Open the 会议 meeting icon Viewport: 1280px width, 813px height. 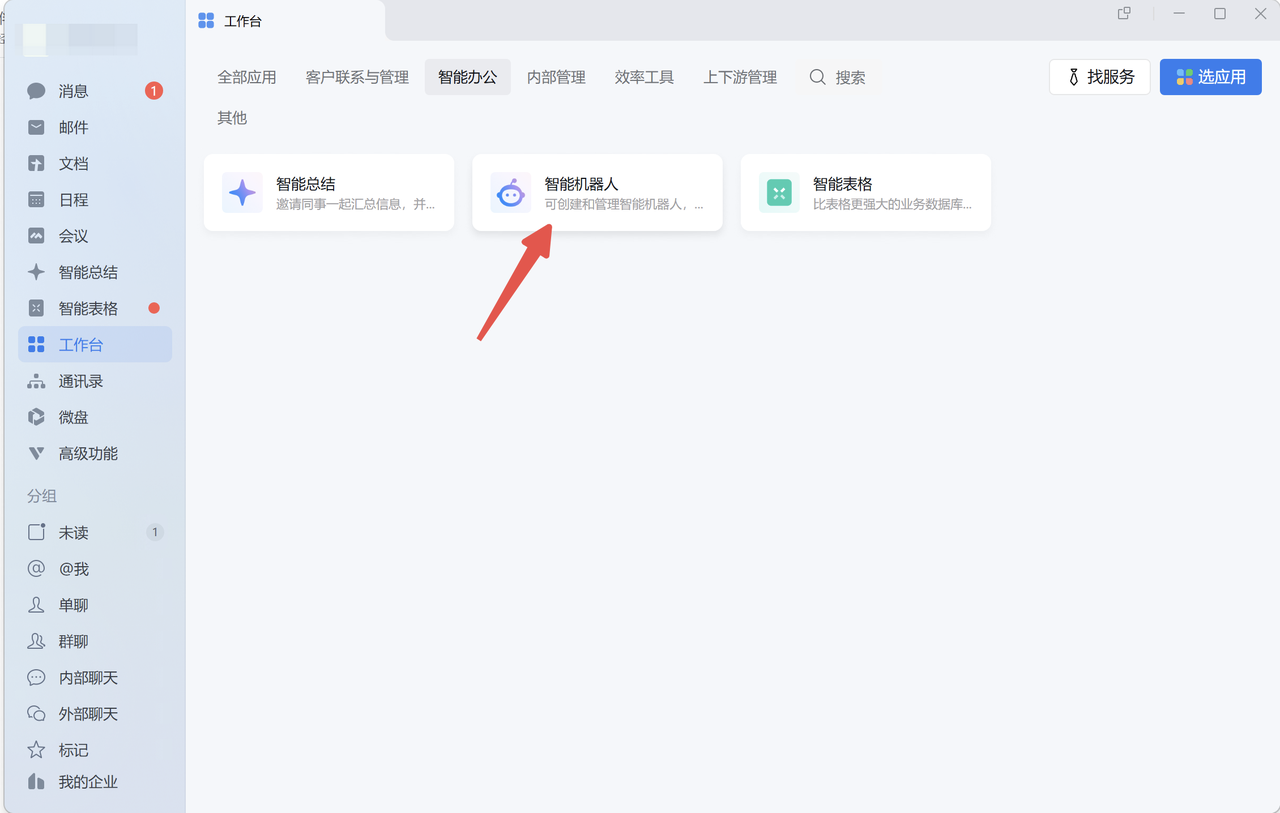pyautogui.click(x=37, y=236)
